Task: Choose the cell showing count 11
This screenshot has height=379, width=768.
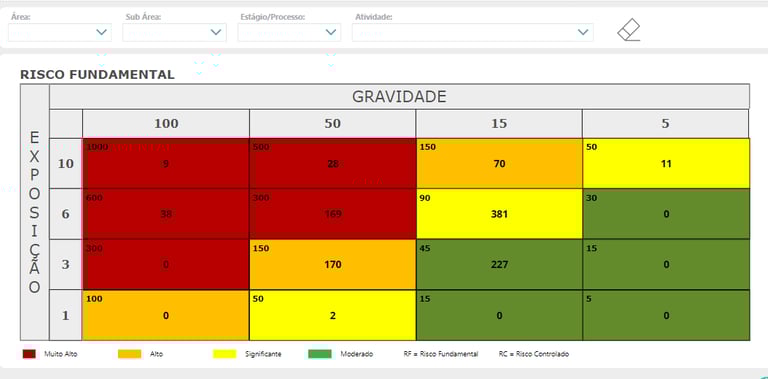Action: (x=666, y=164)
